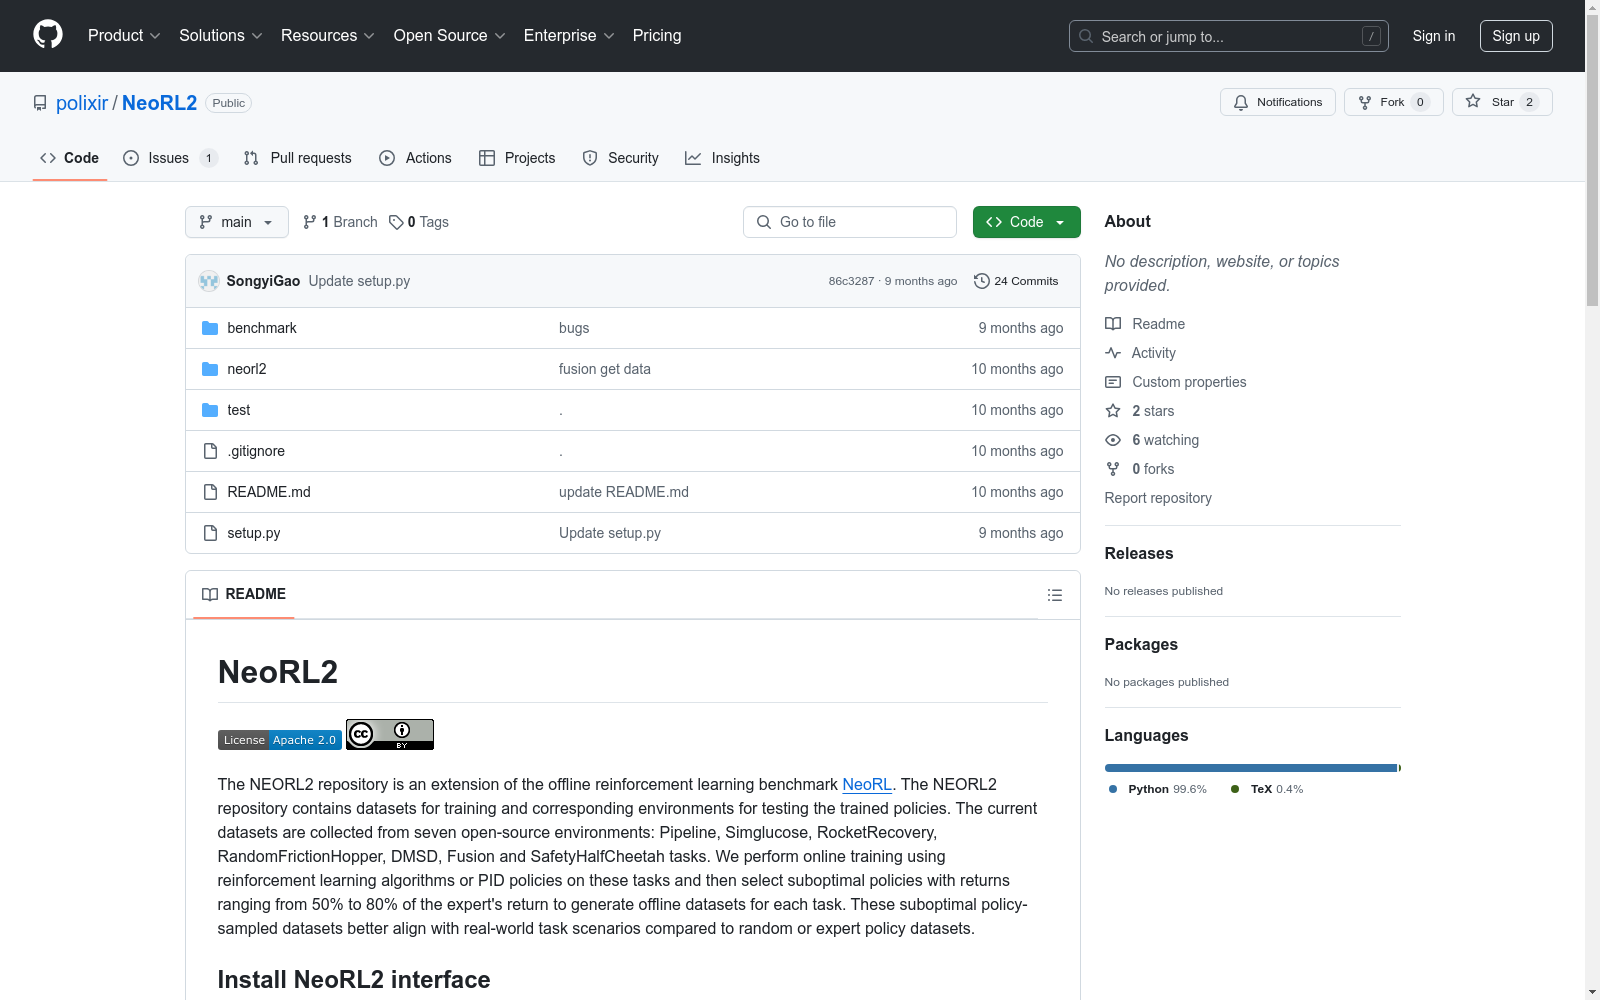This screenshot has height=1000, width=1600.
Task: View the 24 Commits history
Action: tap(1016, 281)
